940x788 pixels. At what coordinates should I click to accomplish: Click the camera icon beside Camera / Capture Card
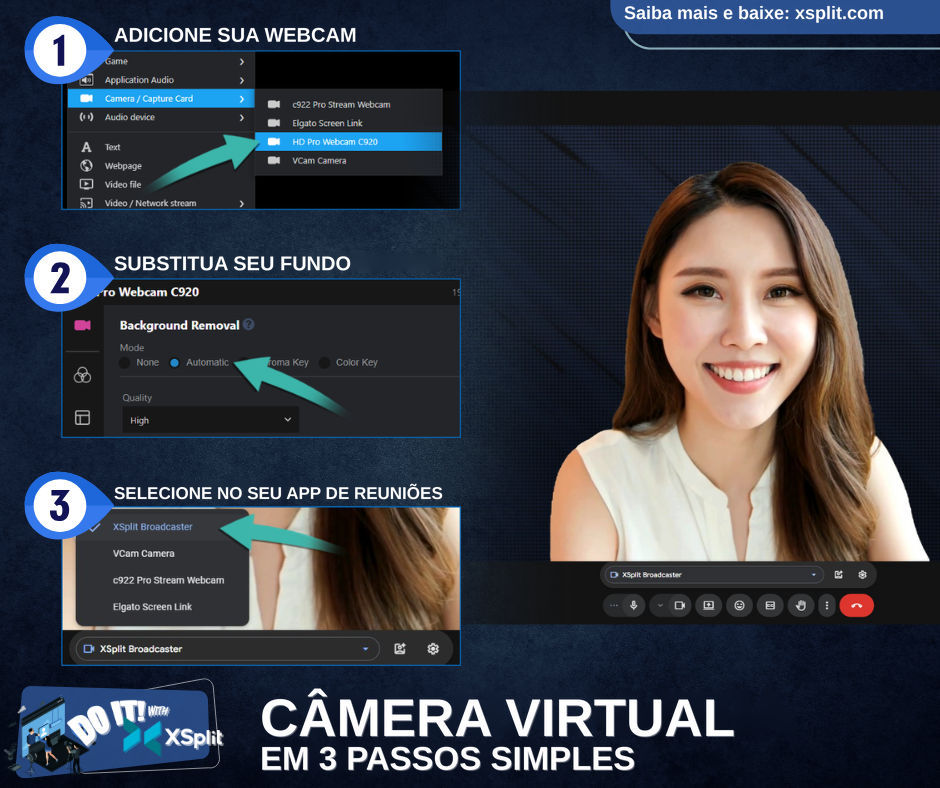pos(86,98)
